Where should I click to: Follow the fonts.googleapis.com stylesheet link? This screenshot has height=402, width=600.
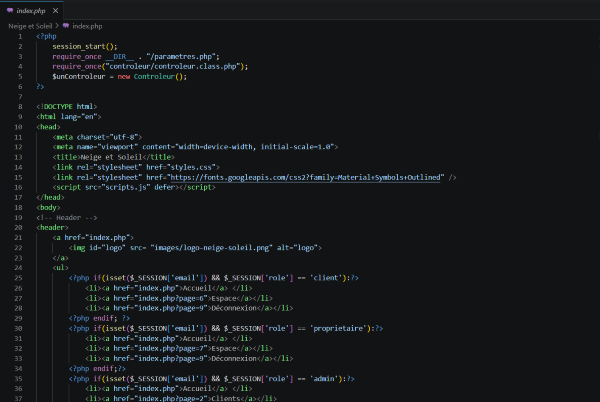click(x=305, y=177)
